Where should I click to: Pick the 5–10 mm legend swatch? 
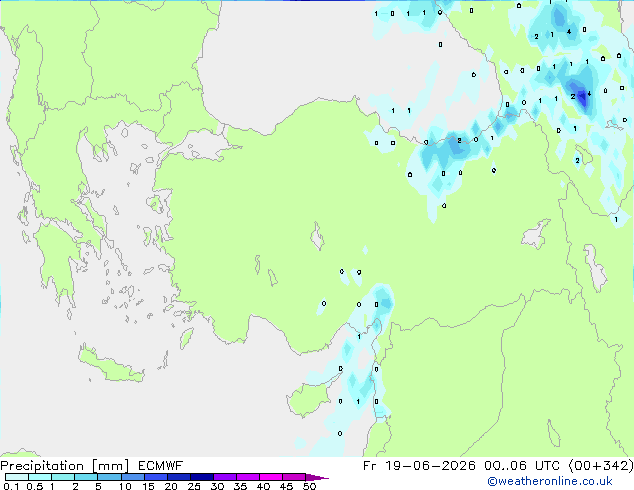pos(110,477)
